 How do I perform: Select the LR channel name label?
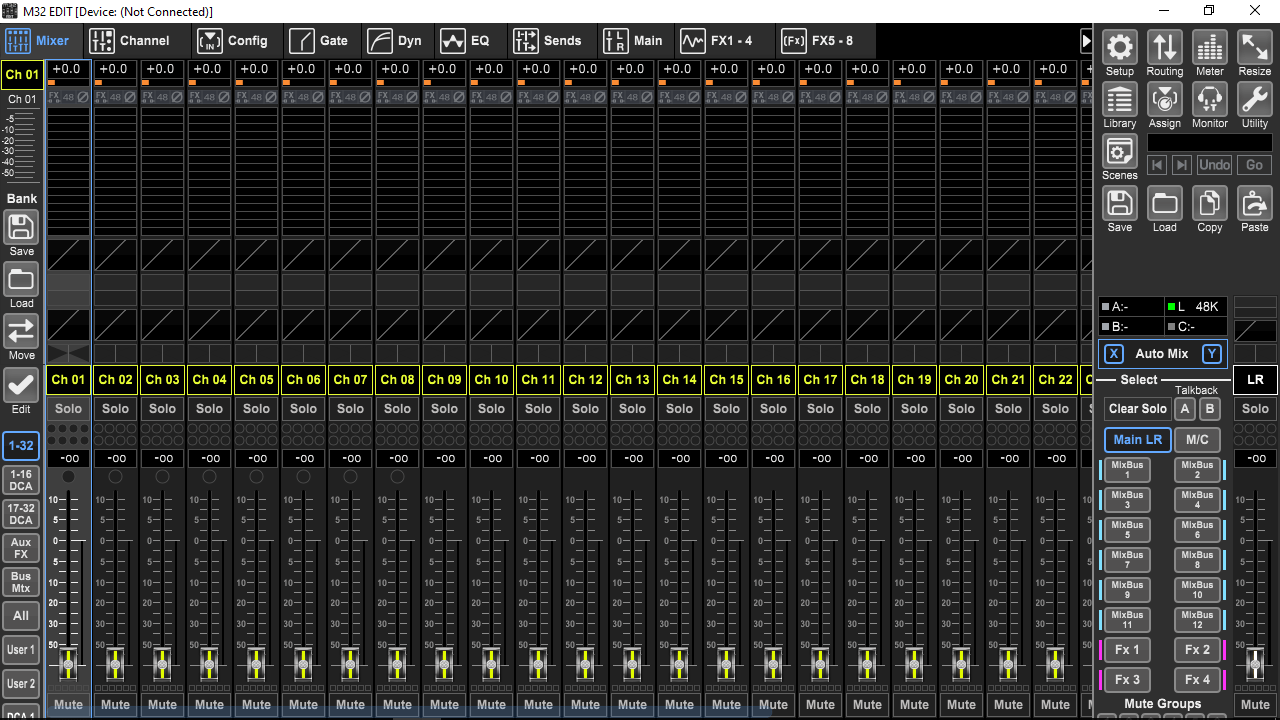point(1255,379)
